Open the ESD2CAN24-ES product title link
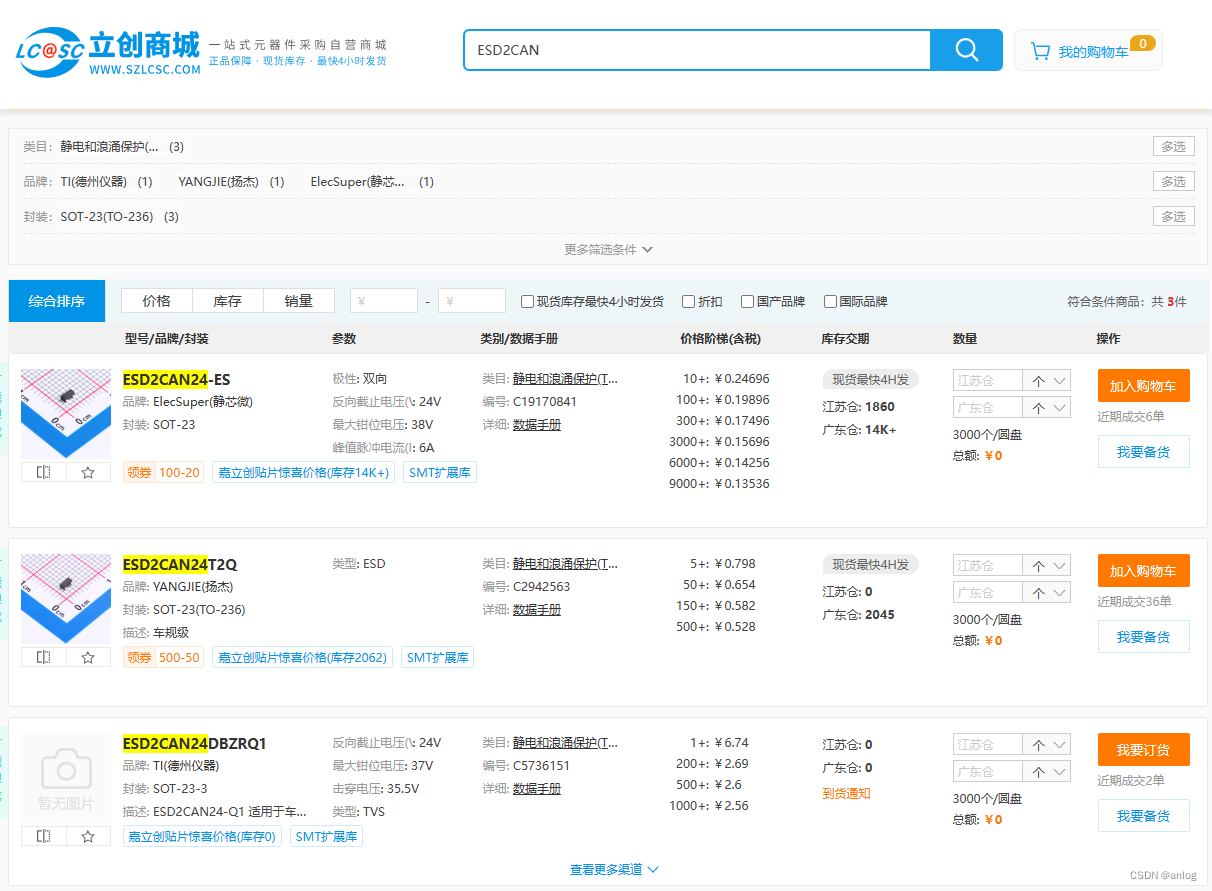This screenshot has height=891, width=1212. (x=177, y=380)
